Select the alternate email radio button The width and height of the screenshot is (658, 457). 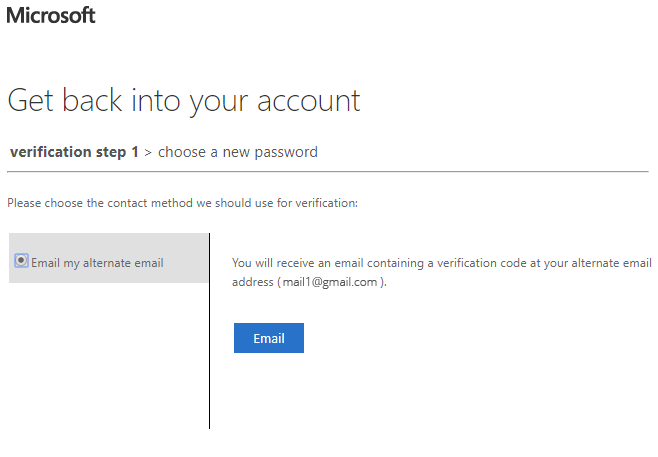pos(21,261)
